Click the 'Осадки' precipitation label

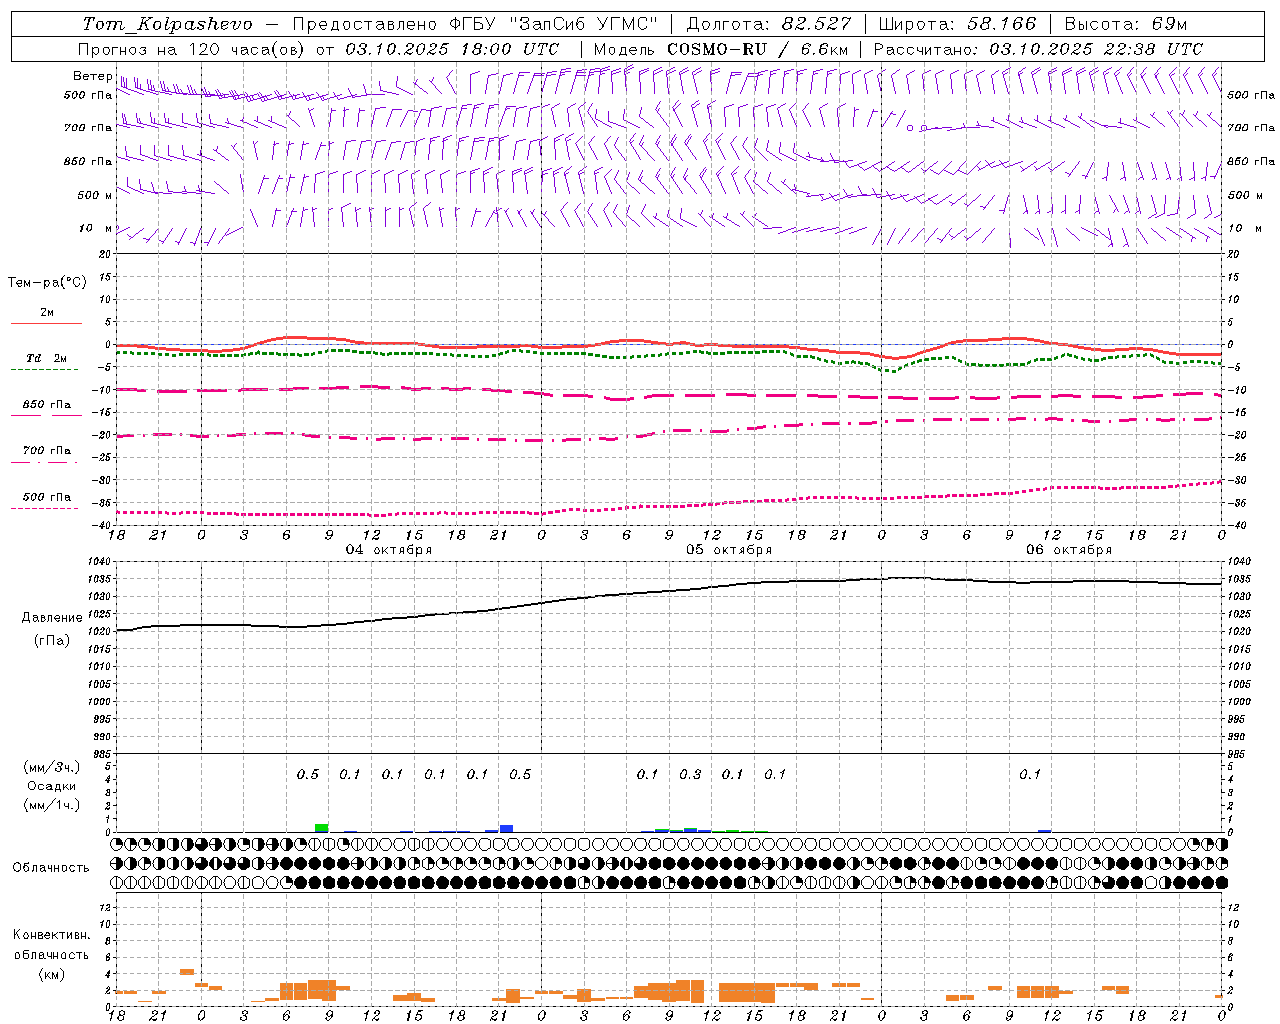click(x=52, y=786)
